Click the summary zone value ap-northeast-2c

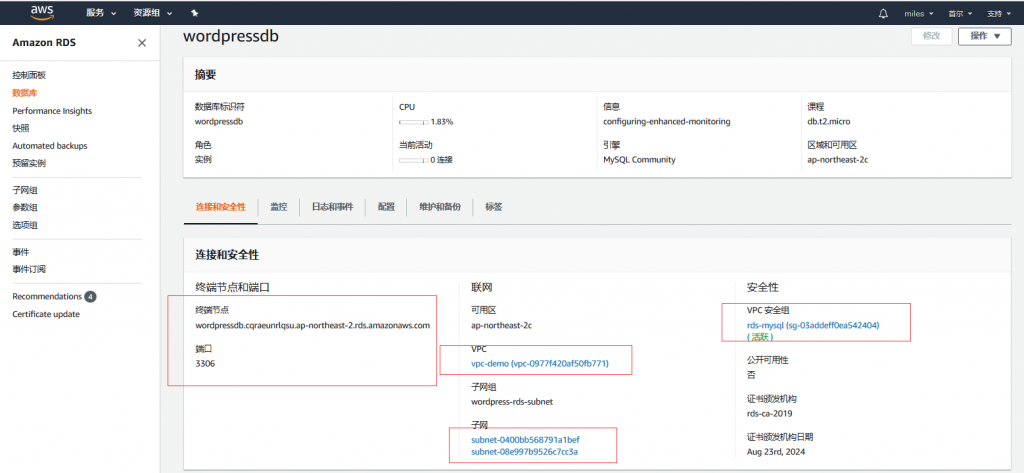coord(837,159)
